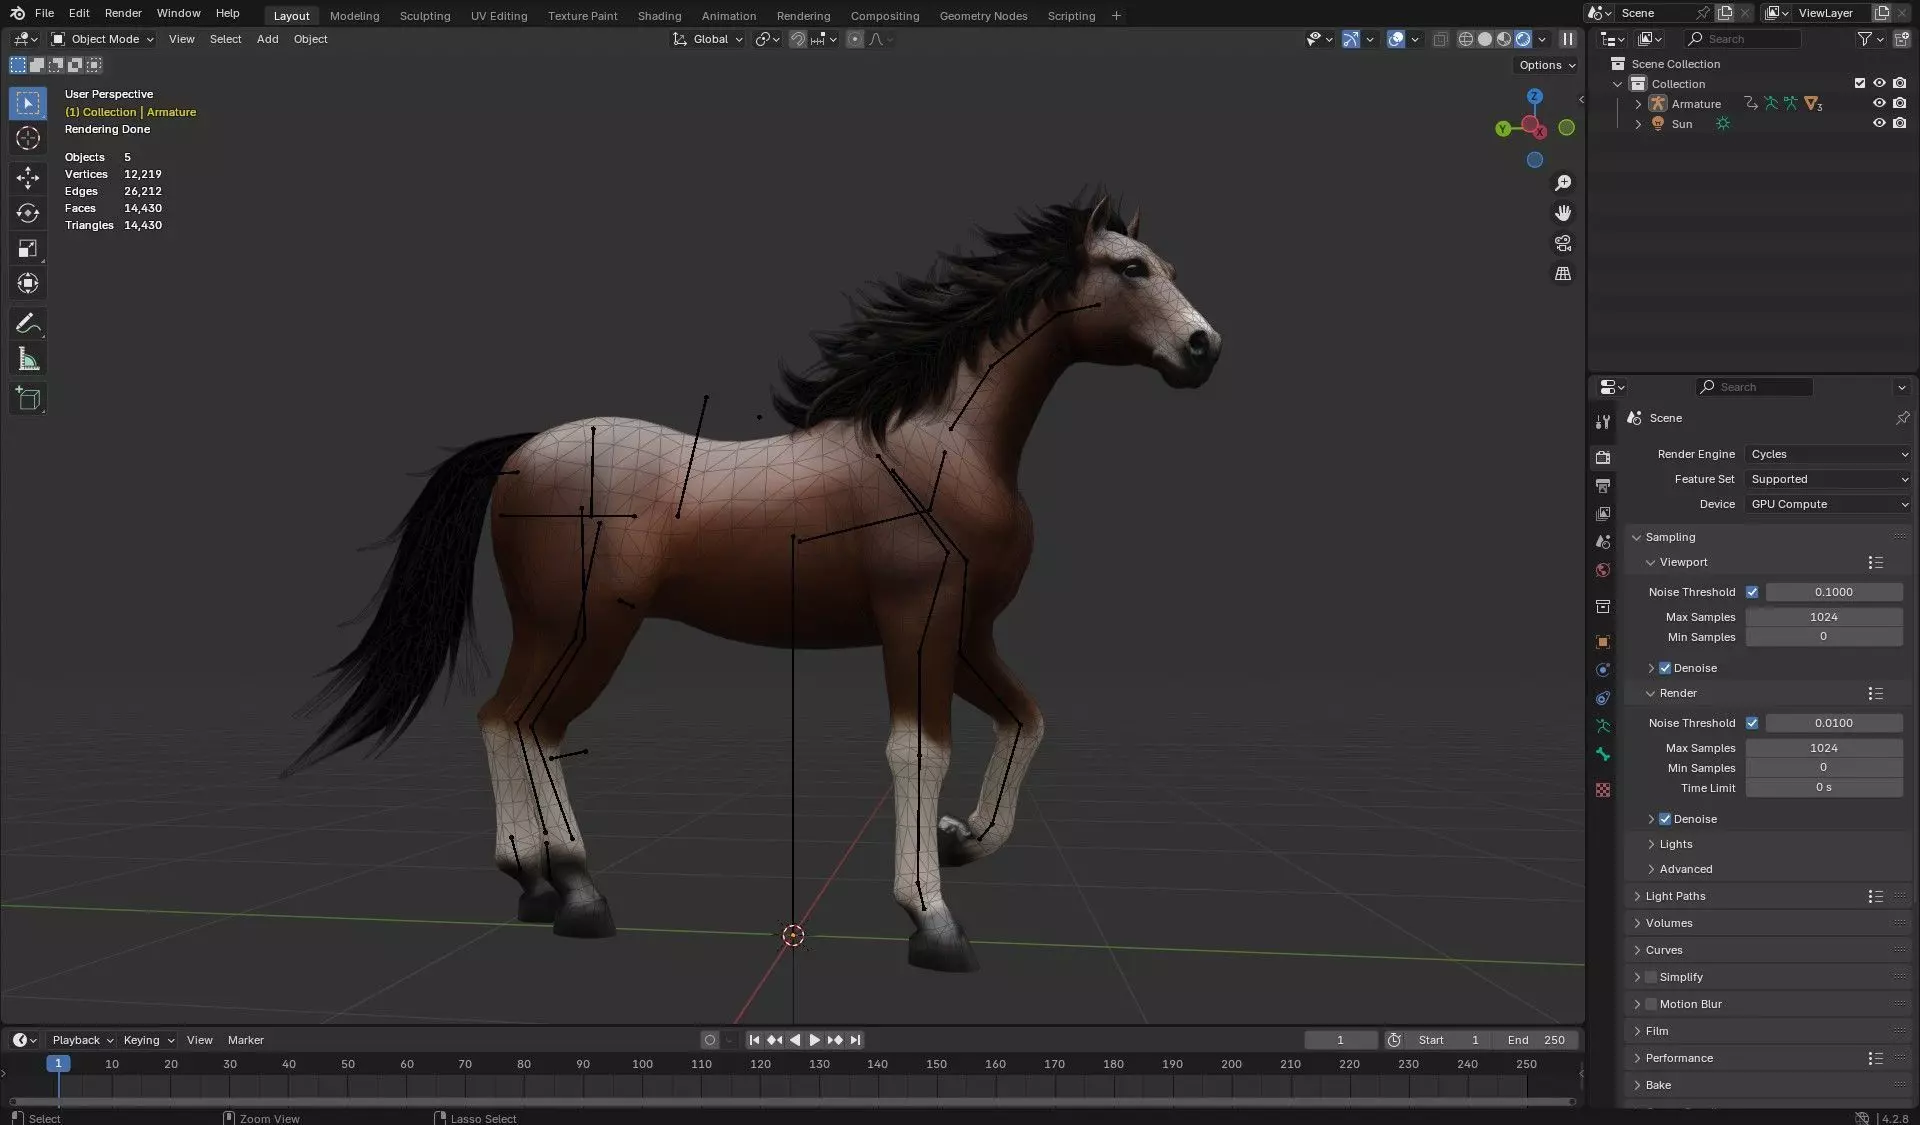Switch perspective/orthographic with grid icon
Image resolution: width=1920 pixels, height=1125 pixels.
(1563, 273)
